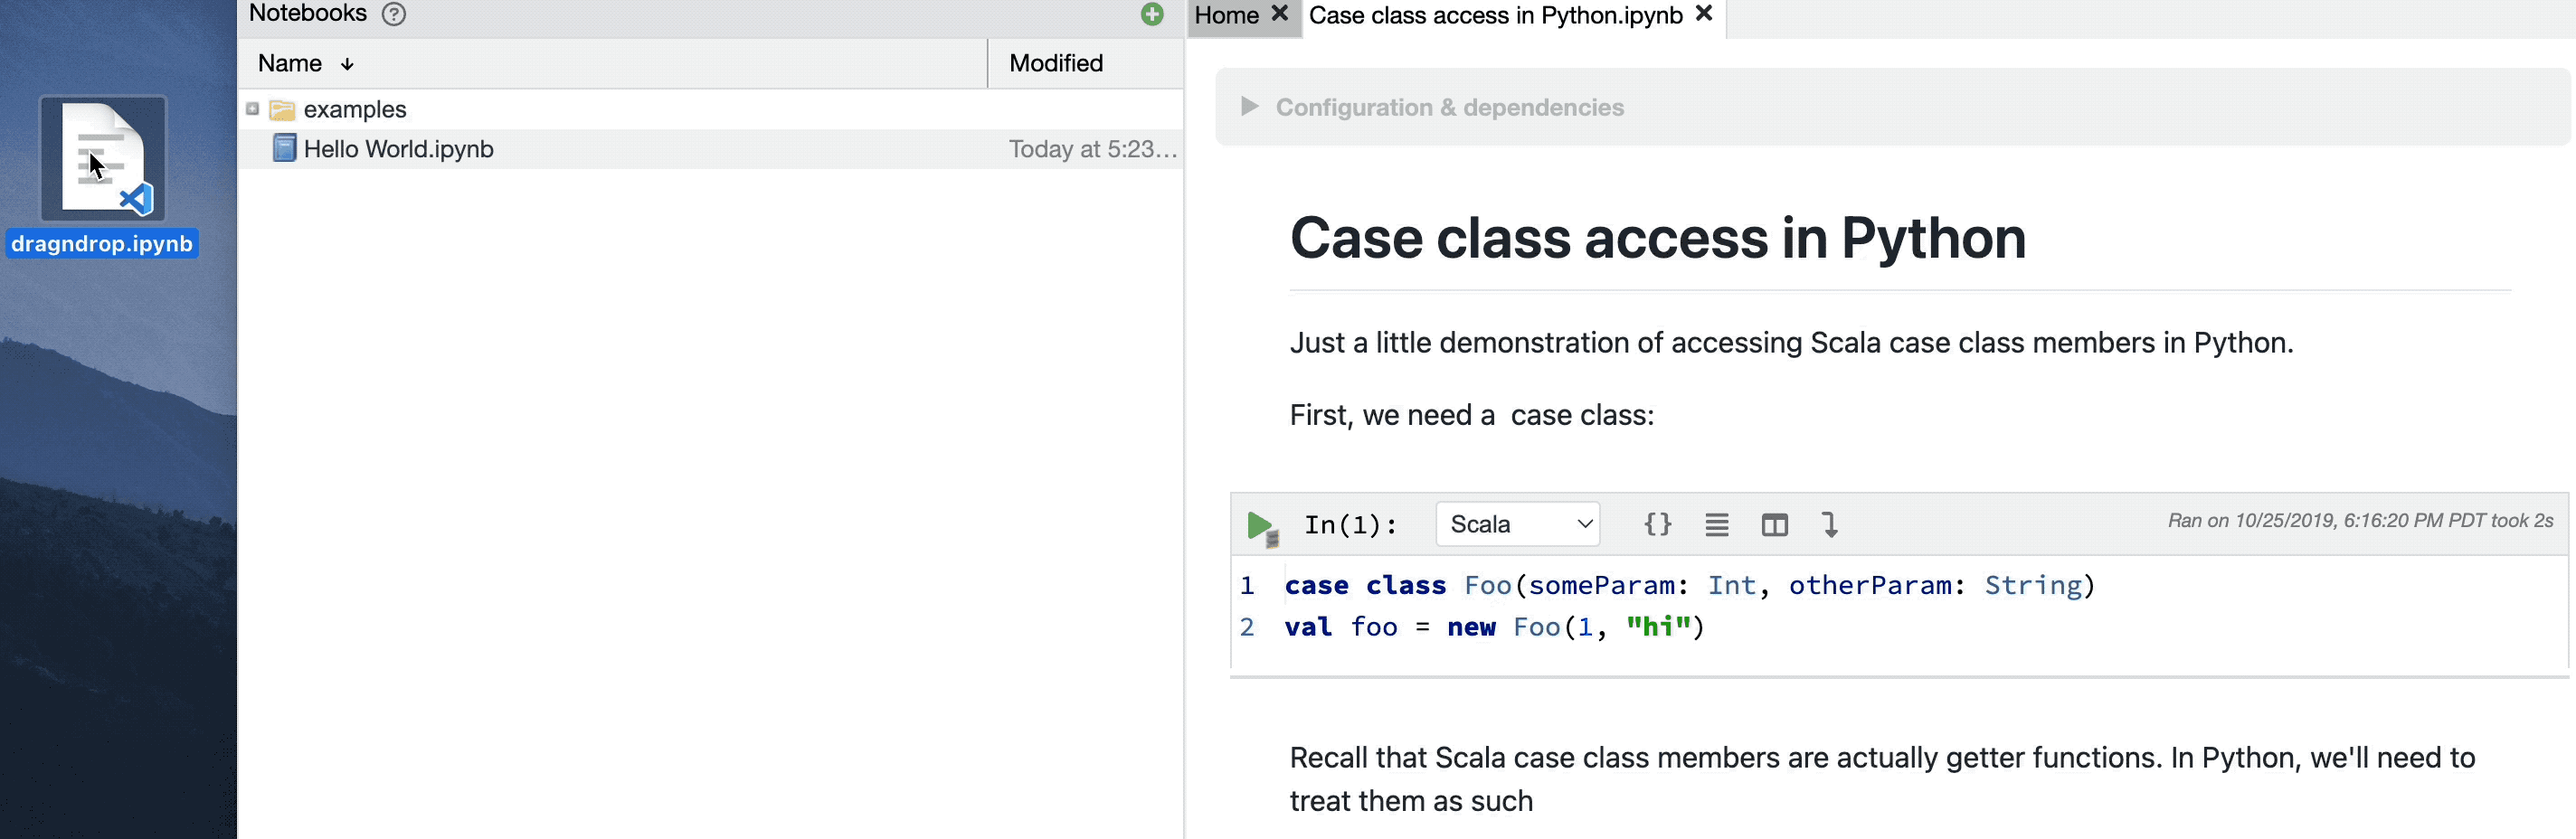This screenshot has height=839, width=2576.
Task: Toggle cell output with the lines icon
Action: click(1716, 524)
